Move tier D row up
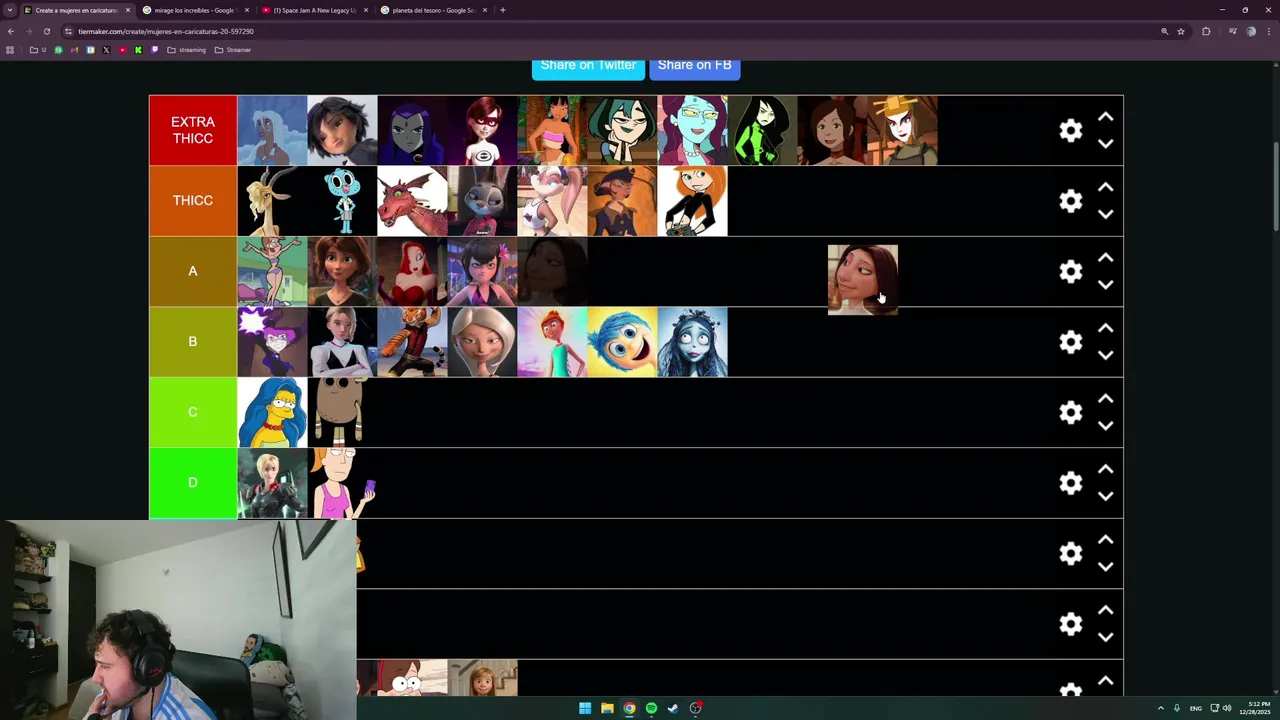The width and height of the screenshot is (1280, 720). [x=1105, y=469]
